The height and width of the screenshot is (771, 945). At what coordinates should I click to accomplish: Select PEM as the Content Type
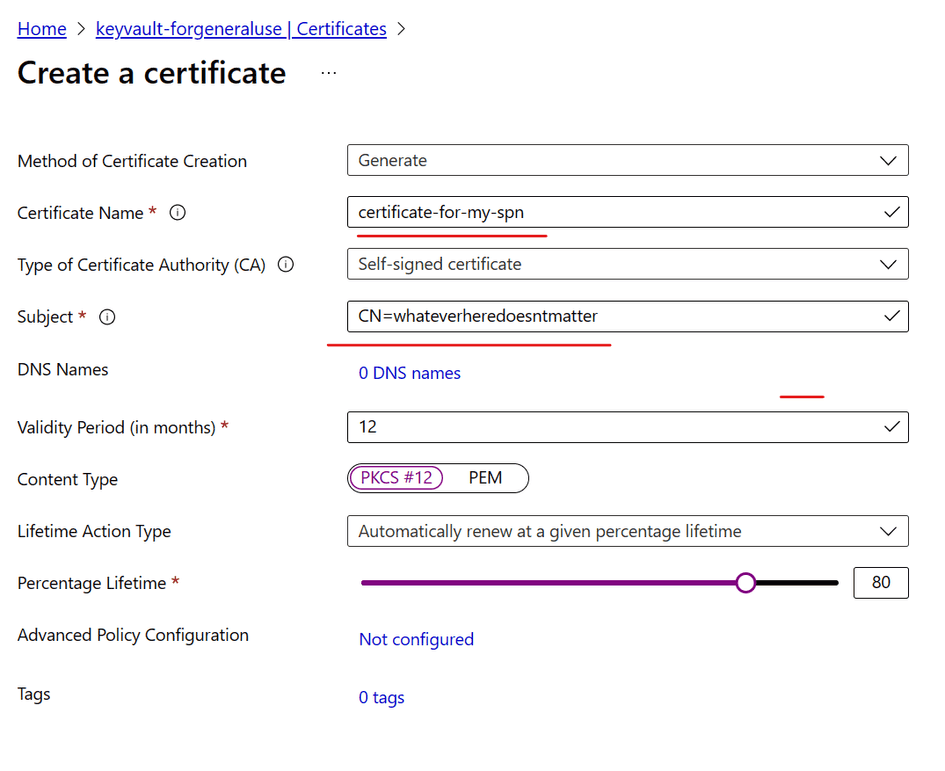487,478
